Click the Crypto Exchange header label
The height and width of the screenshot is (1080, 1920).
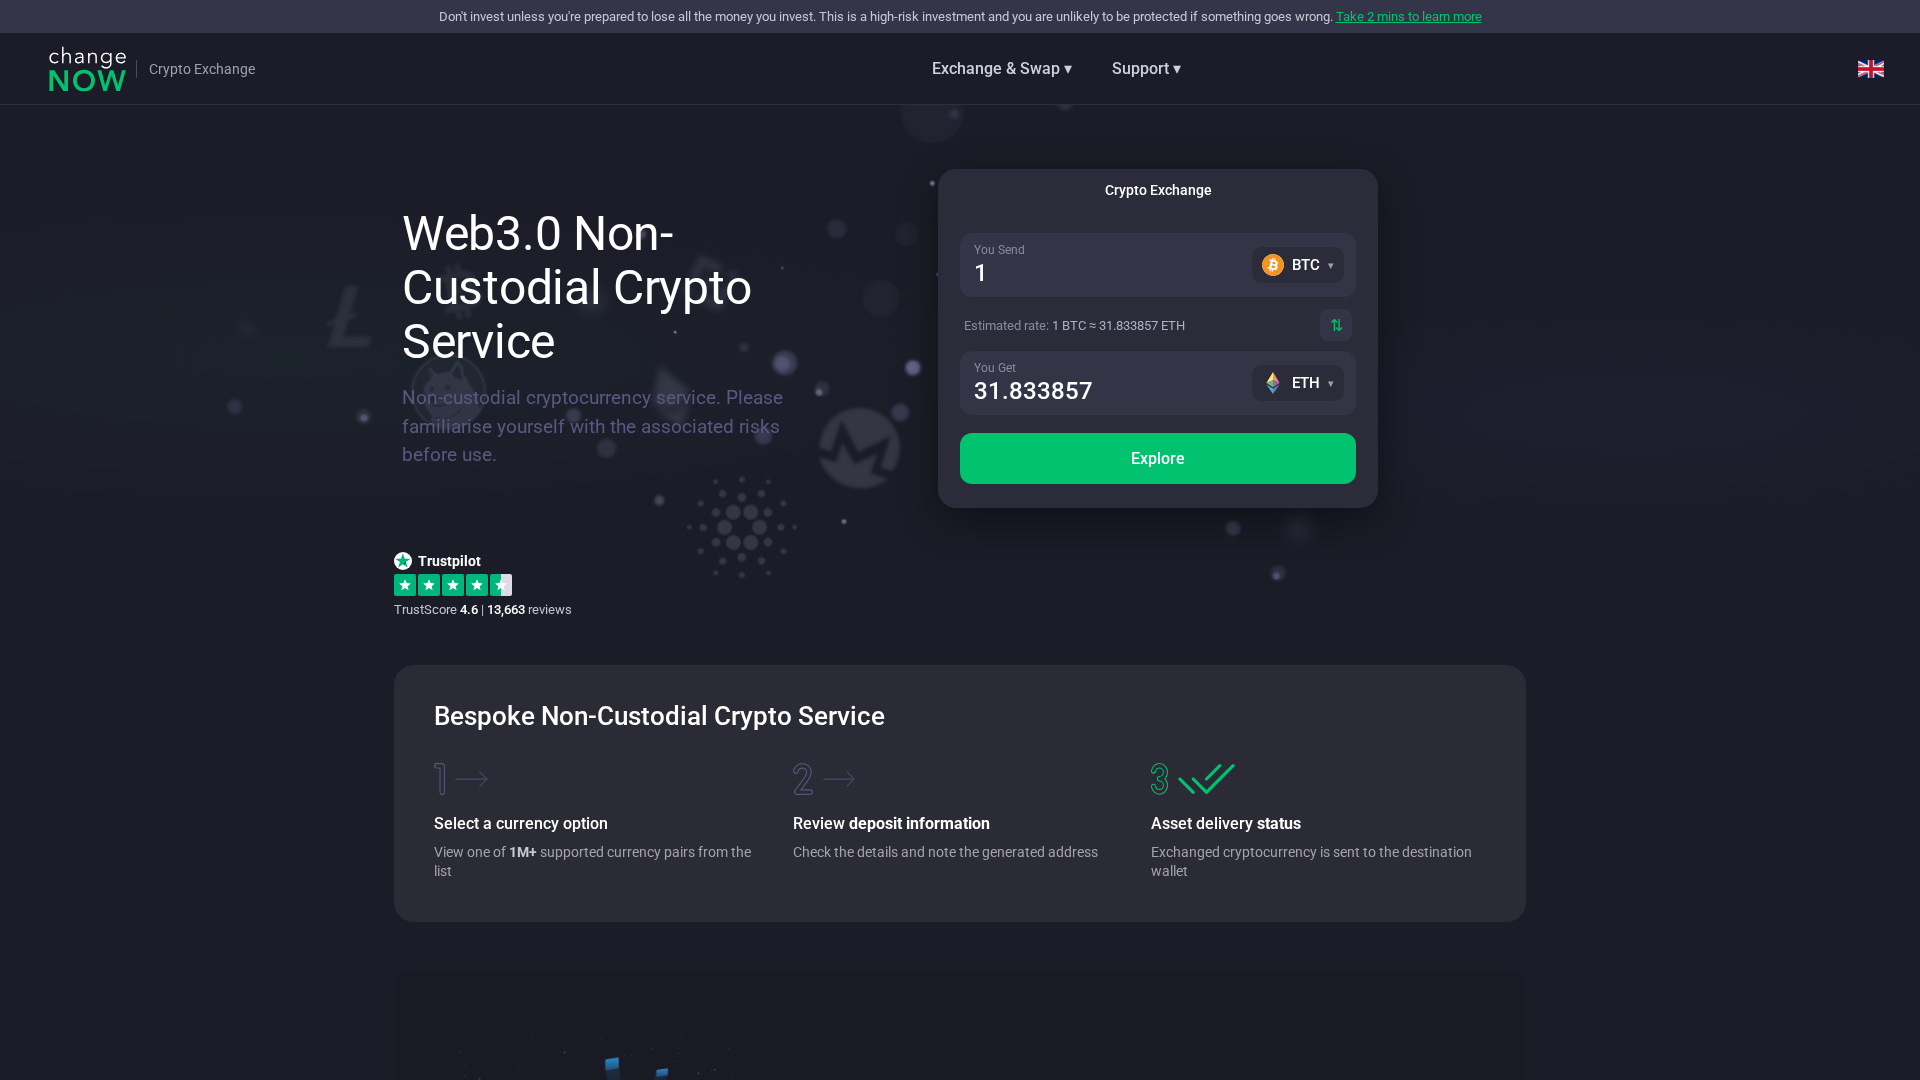[x=202, y=69]
